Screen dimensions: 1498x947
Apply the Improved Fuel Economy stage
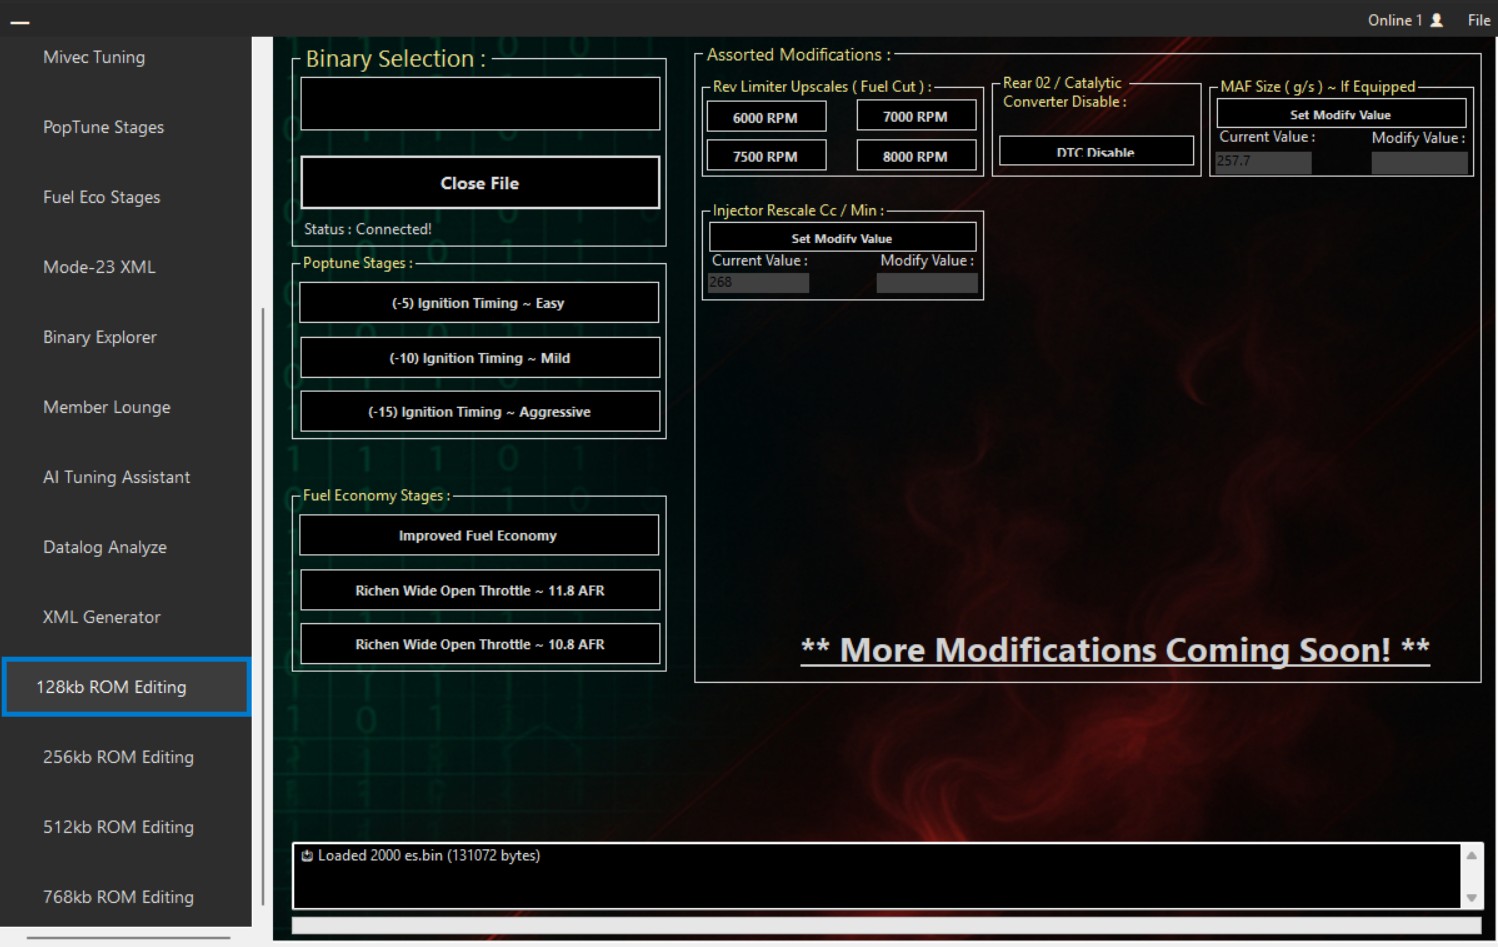(478, 535)
